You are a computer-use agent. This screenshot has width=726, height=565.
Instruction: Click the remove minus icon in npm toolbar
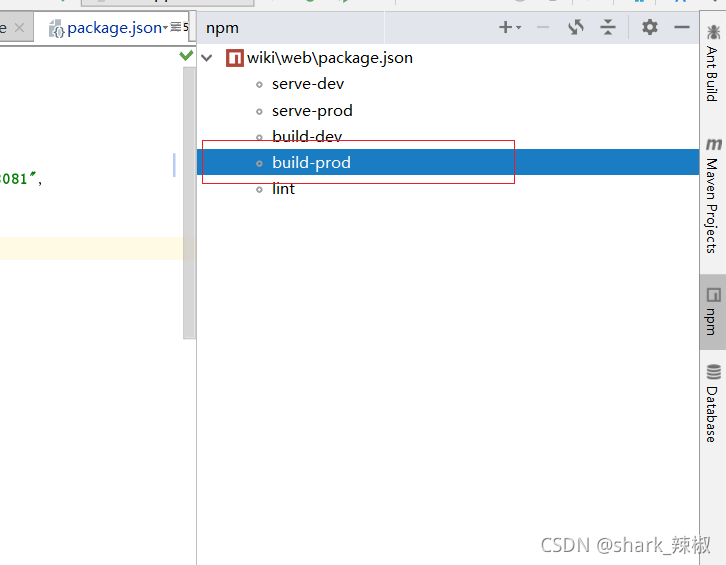tap(543, 28)
